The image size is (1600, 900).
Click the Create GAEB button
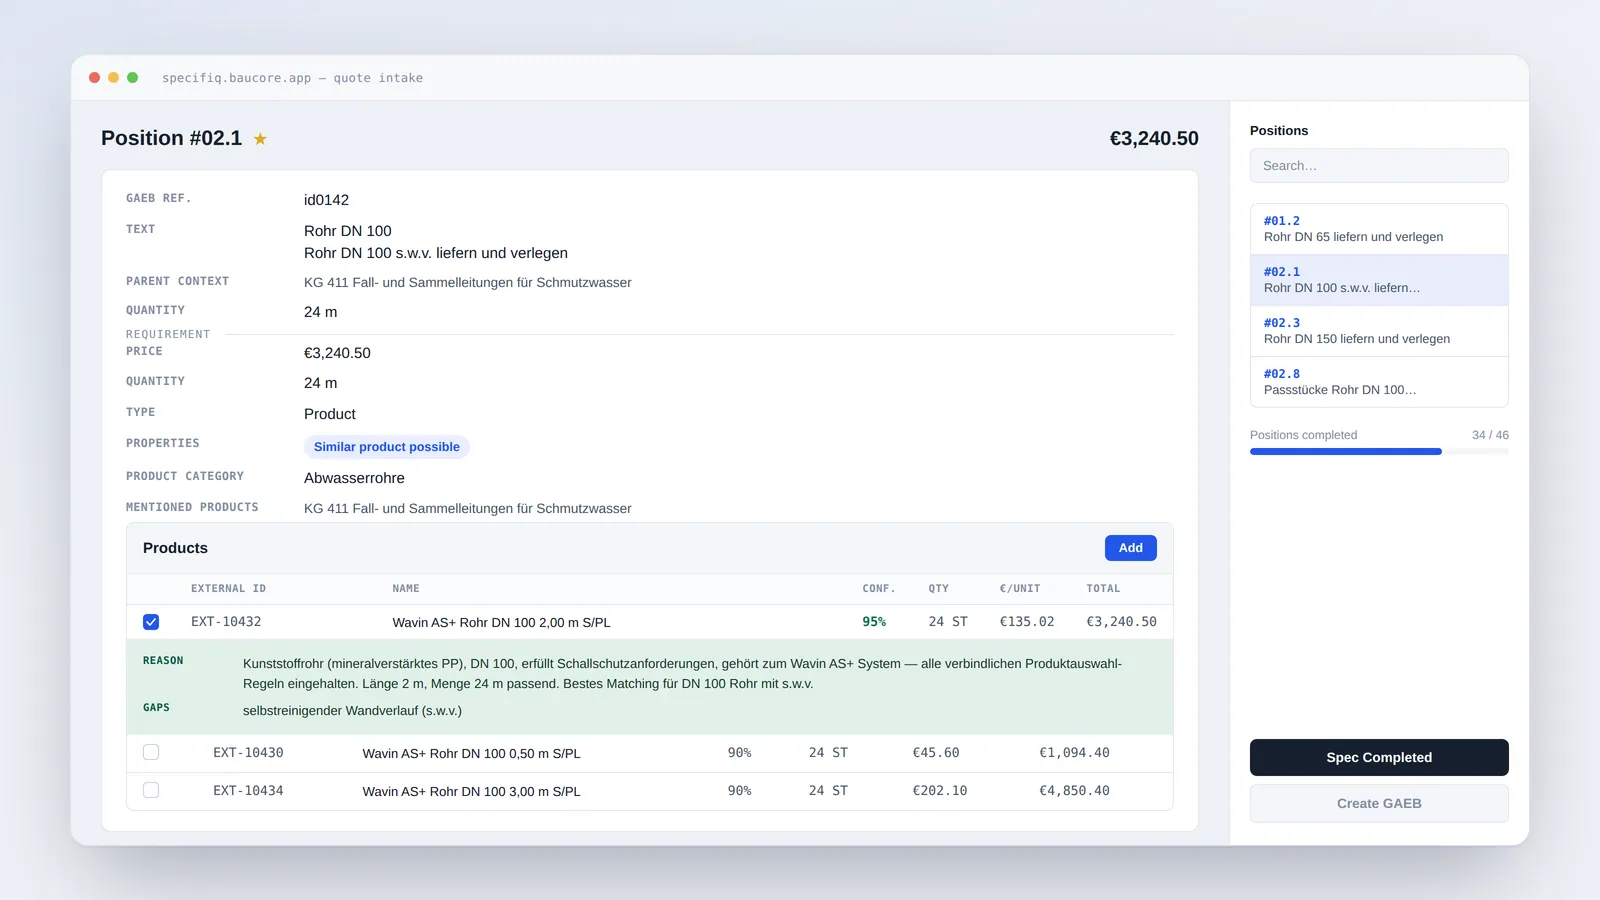pos(1379,803)
